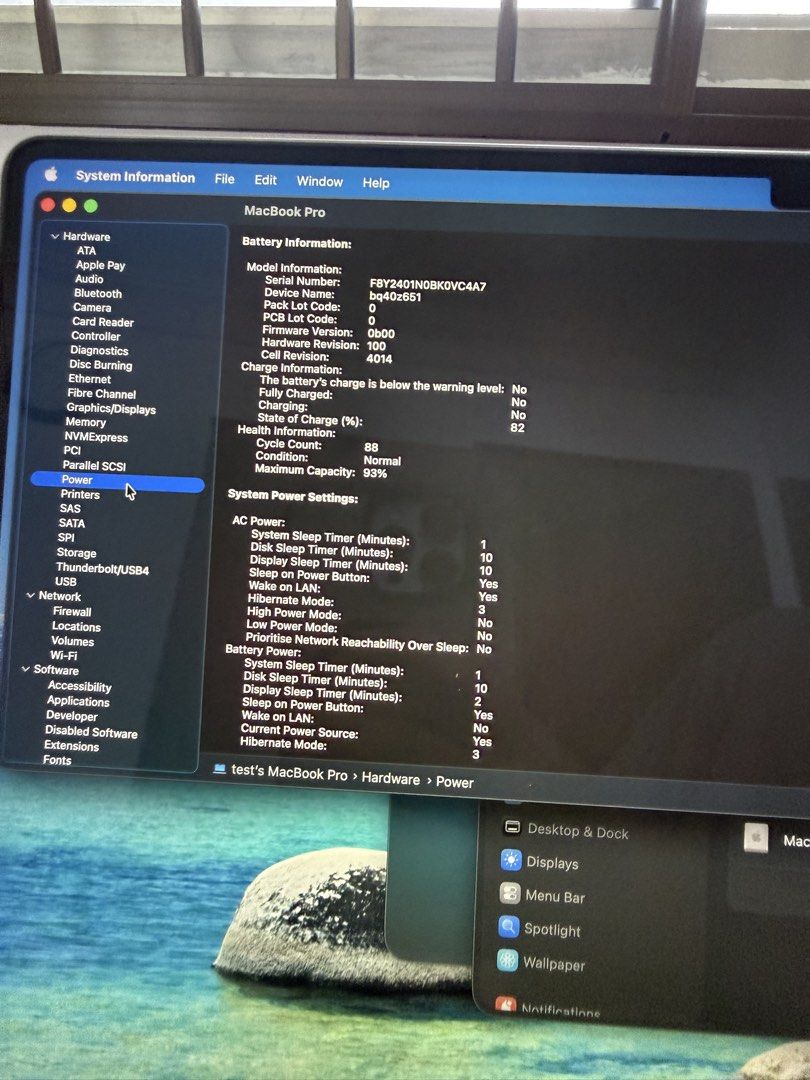This screenshot has width=810, height=1080.
Task: Click test's MacBook Pro in path bar
Action: tap(289, 773)
